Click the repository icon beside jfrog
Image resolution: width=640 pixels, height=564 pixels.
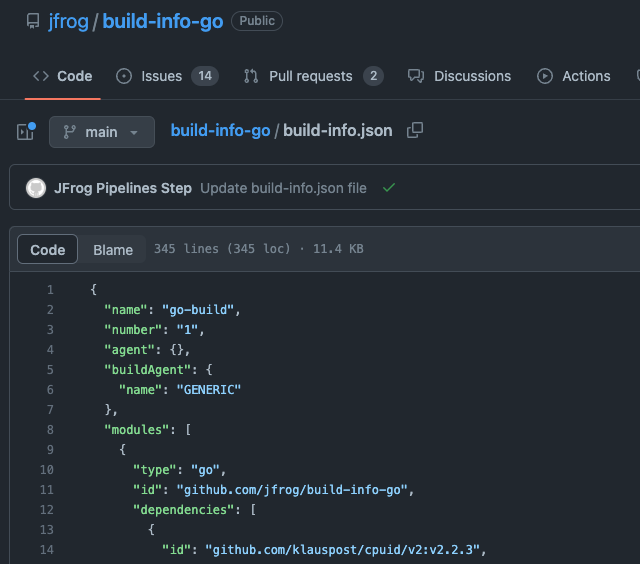(33, 21)
